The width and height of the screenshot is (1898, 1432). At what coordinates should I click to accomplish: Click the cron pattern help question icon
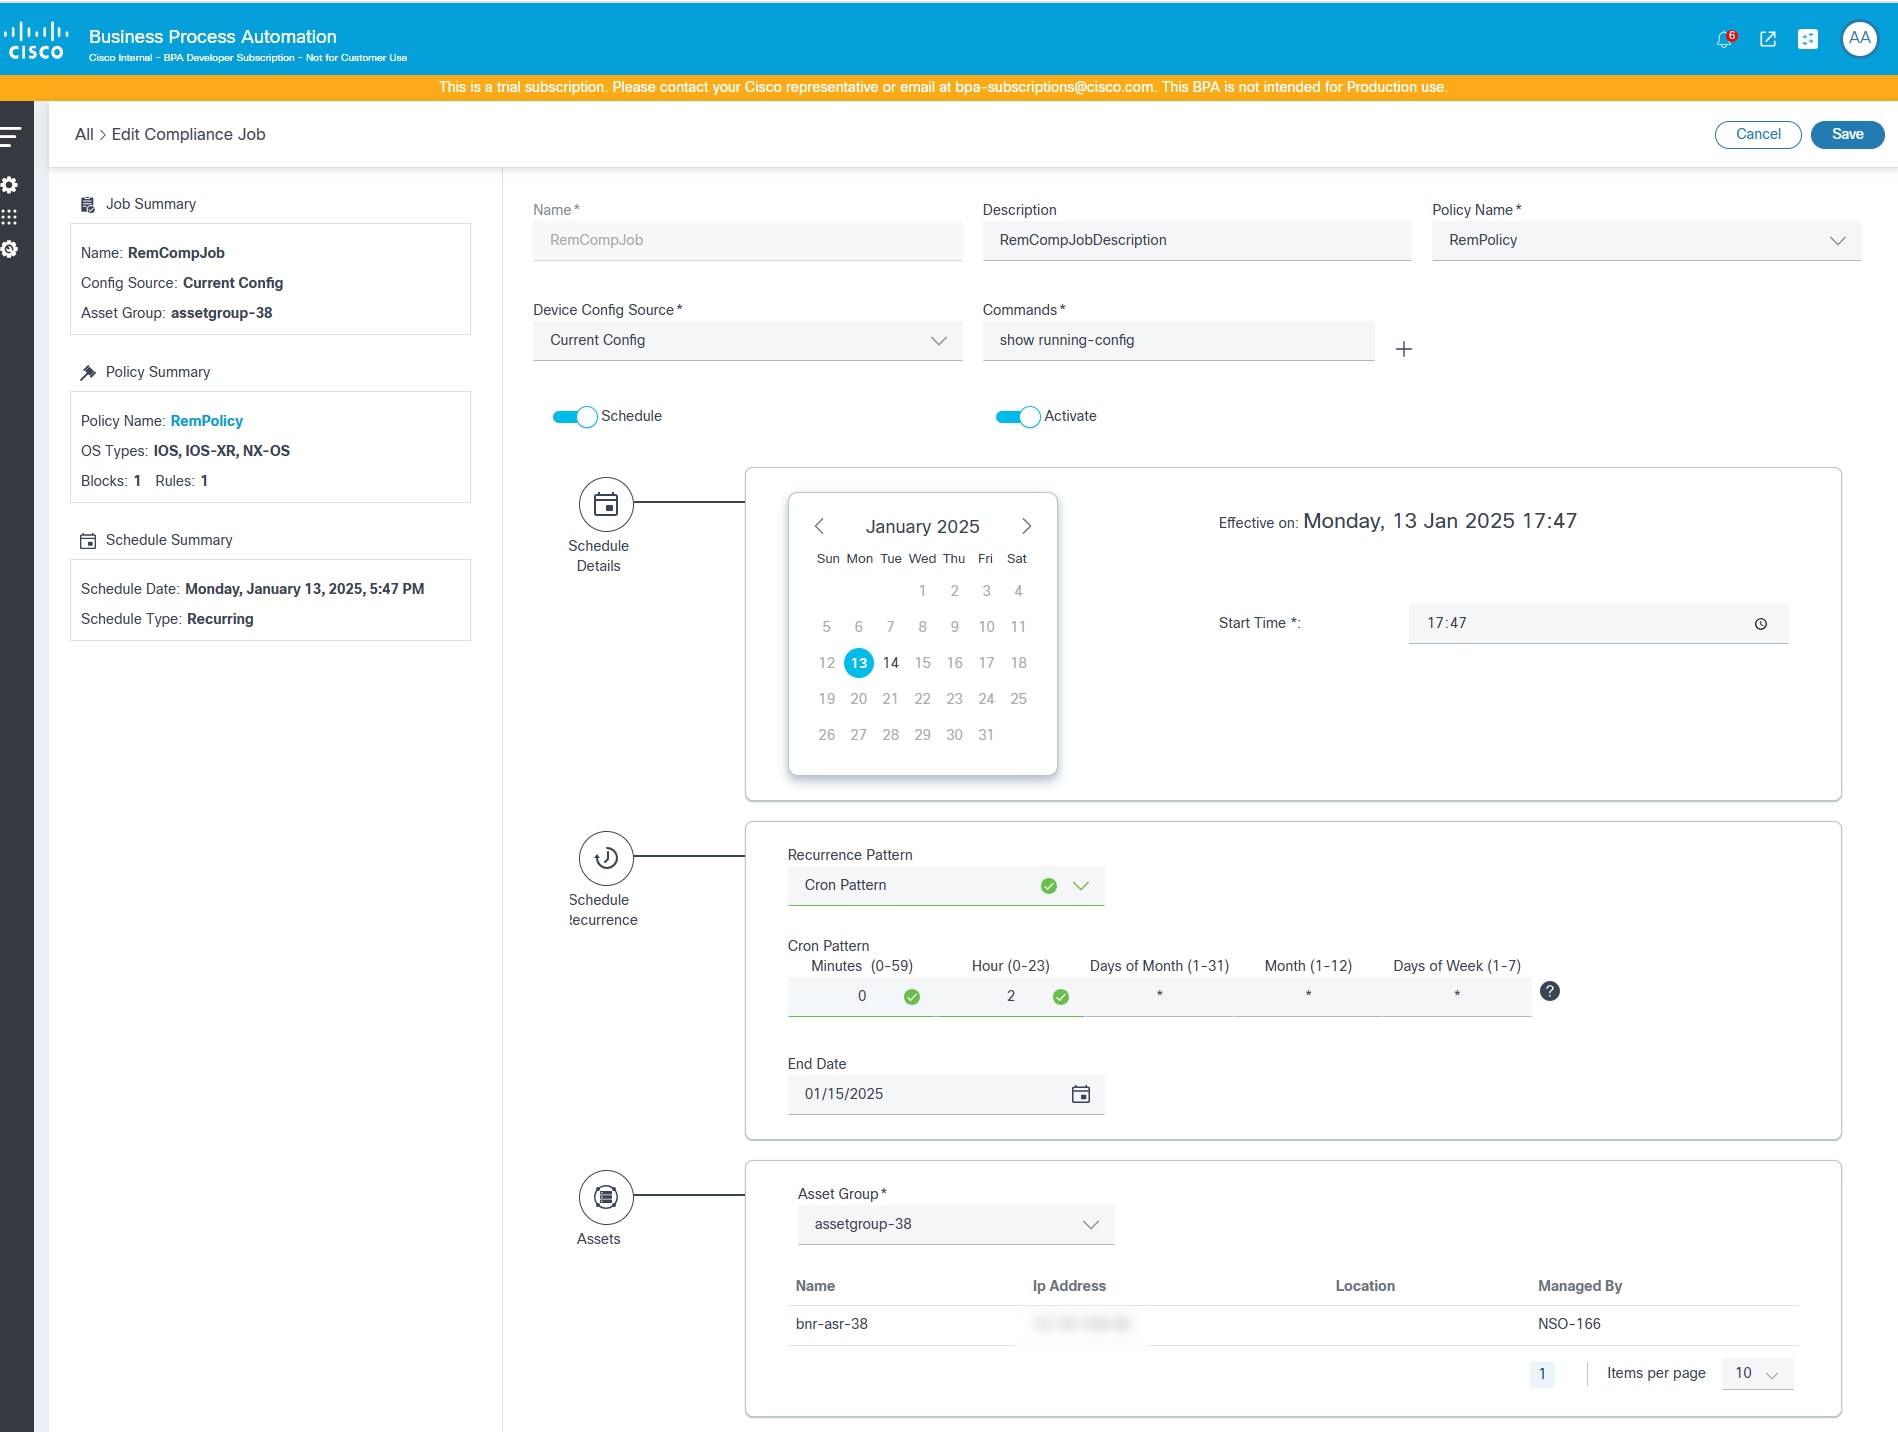pyautogui.click(x=1550, y=991)
